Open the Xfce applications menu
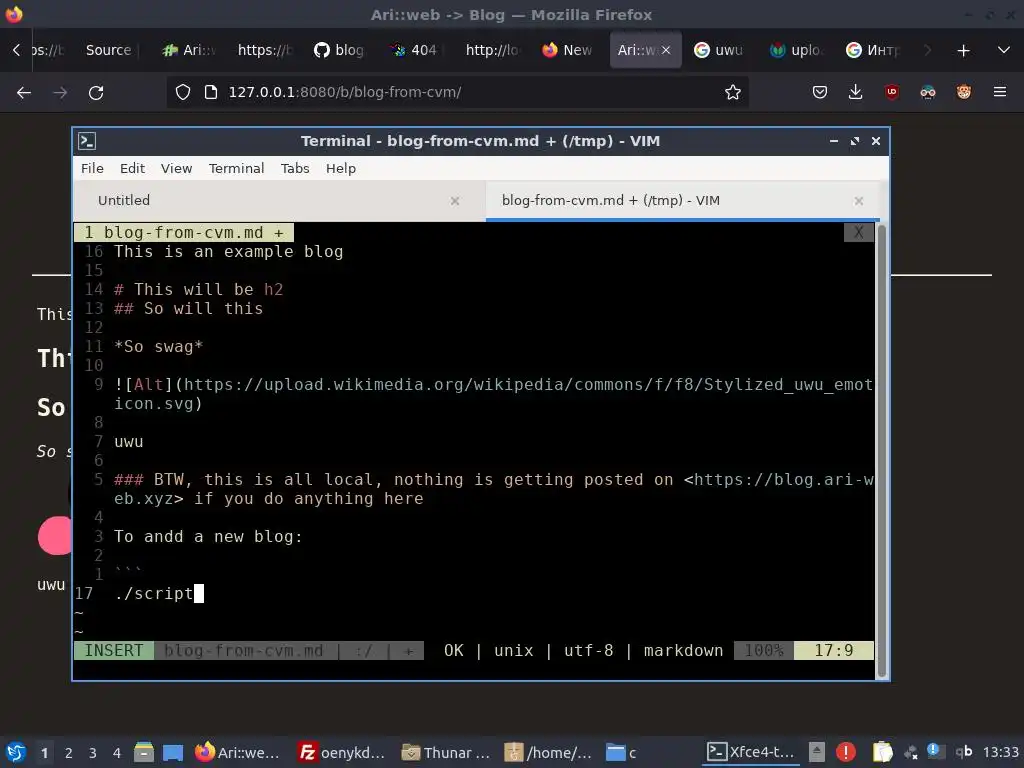1024x768 pixels. pyautogui.click(x=16, y=752)
